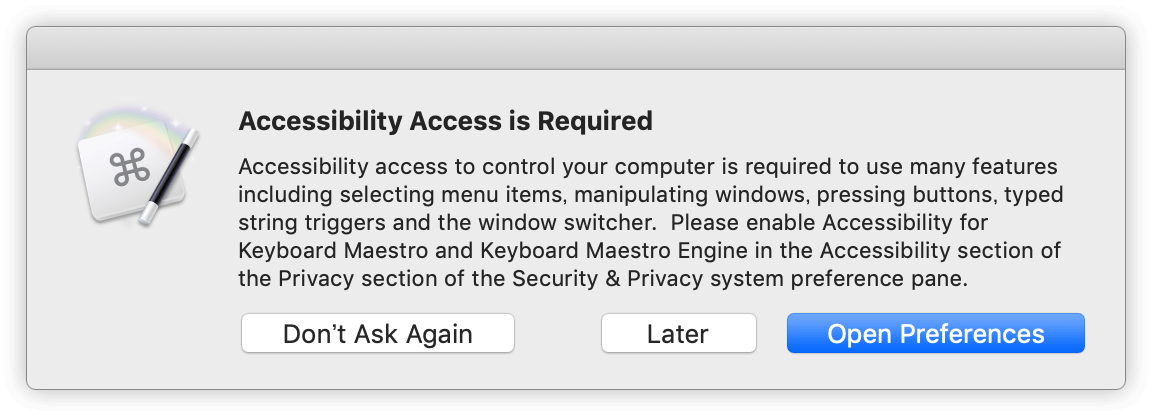Click the first line beginning Accessibility access to control
Screen dimensions: 1153x417
[x=648, y=167]
